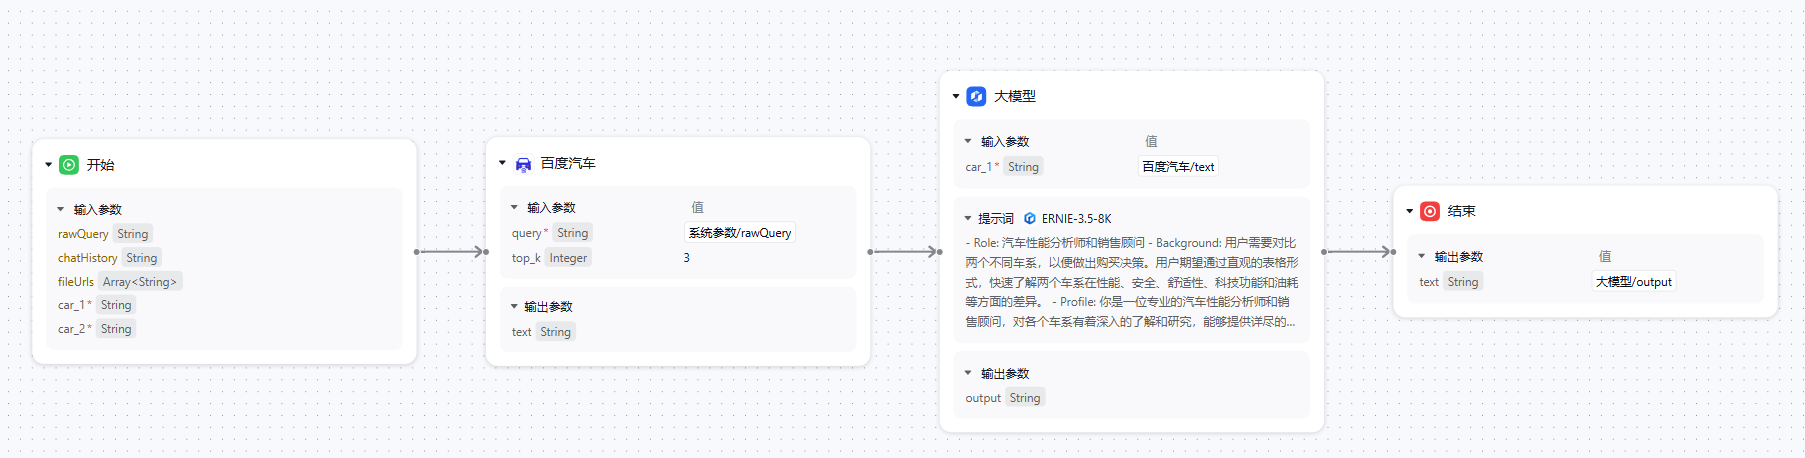This screenshot has height=458, width=1805.
Task: Collapse the 提示词 section
Action: point(968,218)
